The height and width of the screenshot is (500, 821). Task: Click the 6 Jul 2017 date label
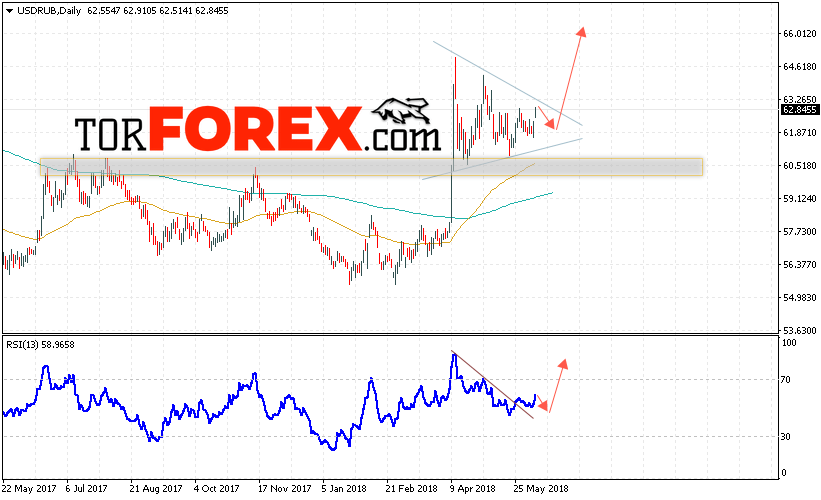tap(86, 488)
